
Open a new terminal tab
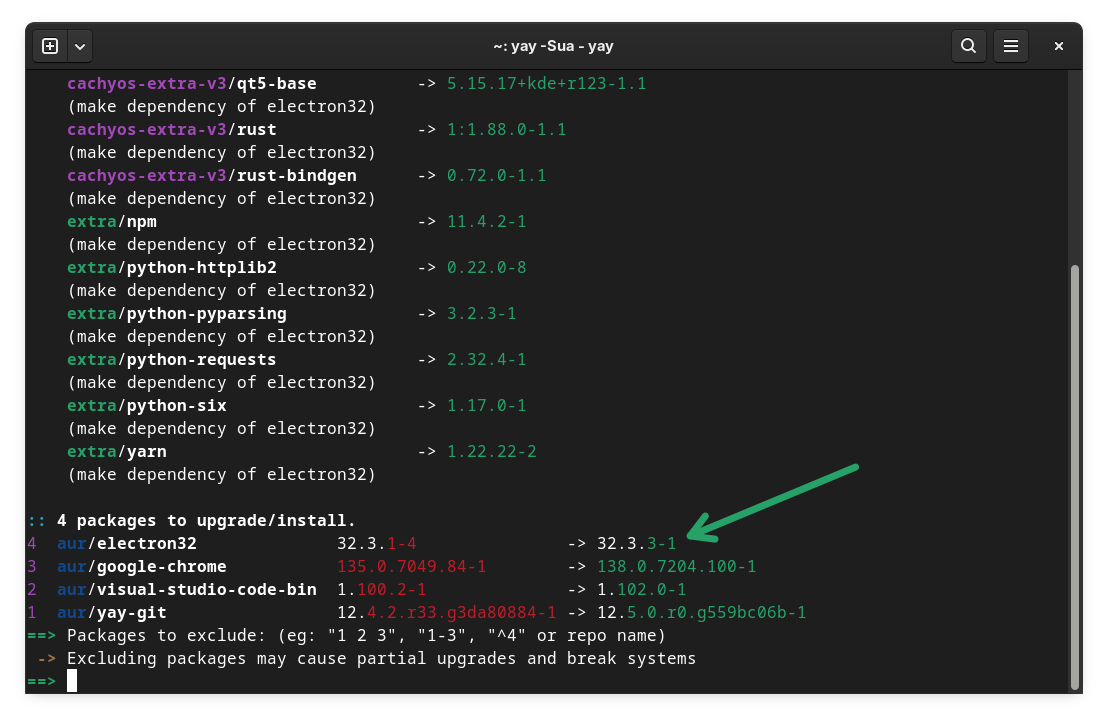click(x=49, y=45)
